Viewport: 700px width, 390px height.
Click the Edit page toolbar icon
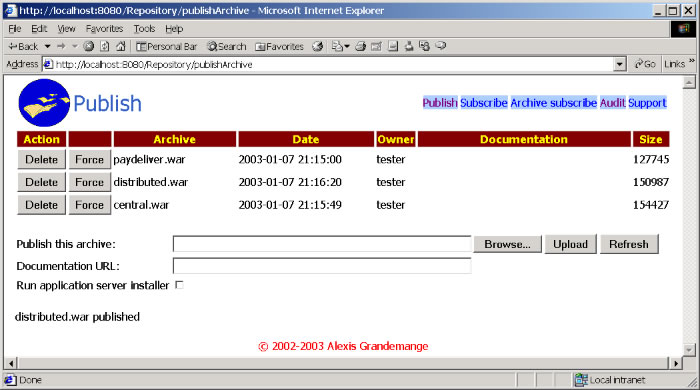[376, 46]
